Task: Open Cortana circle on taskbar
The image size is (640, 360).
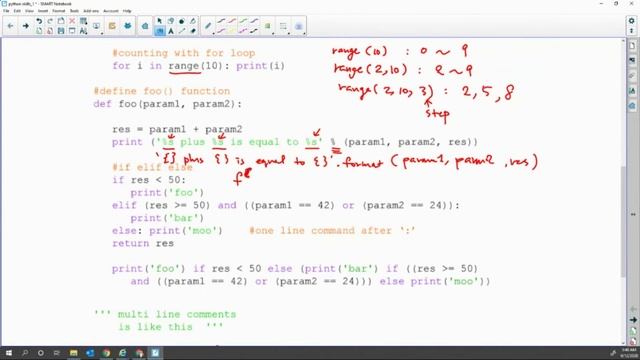Action: pos(40,353)
